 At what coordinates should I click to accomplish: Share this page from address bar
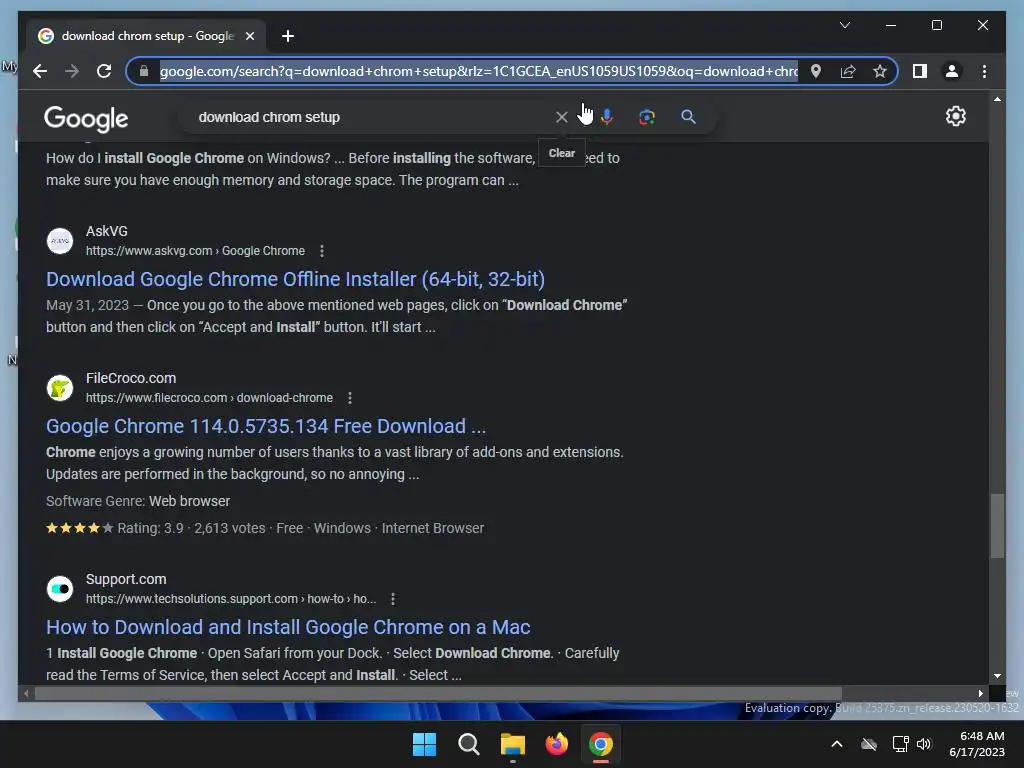click(848, 71)
